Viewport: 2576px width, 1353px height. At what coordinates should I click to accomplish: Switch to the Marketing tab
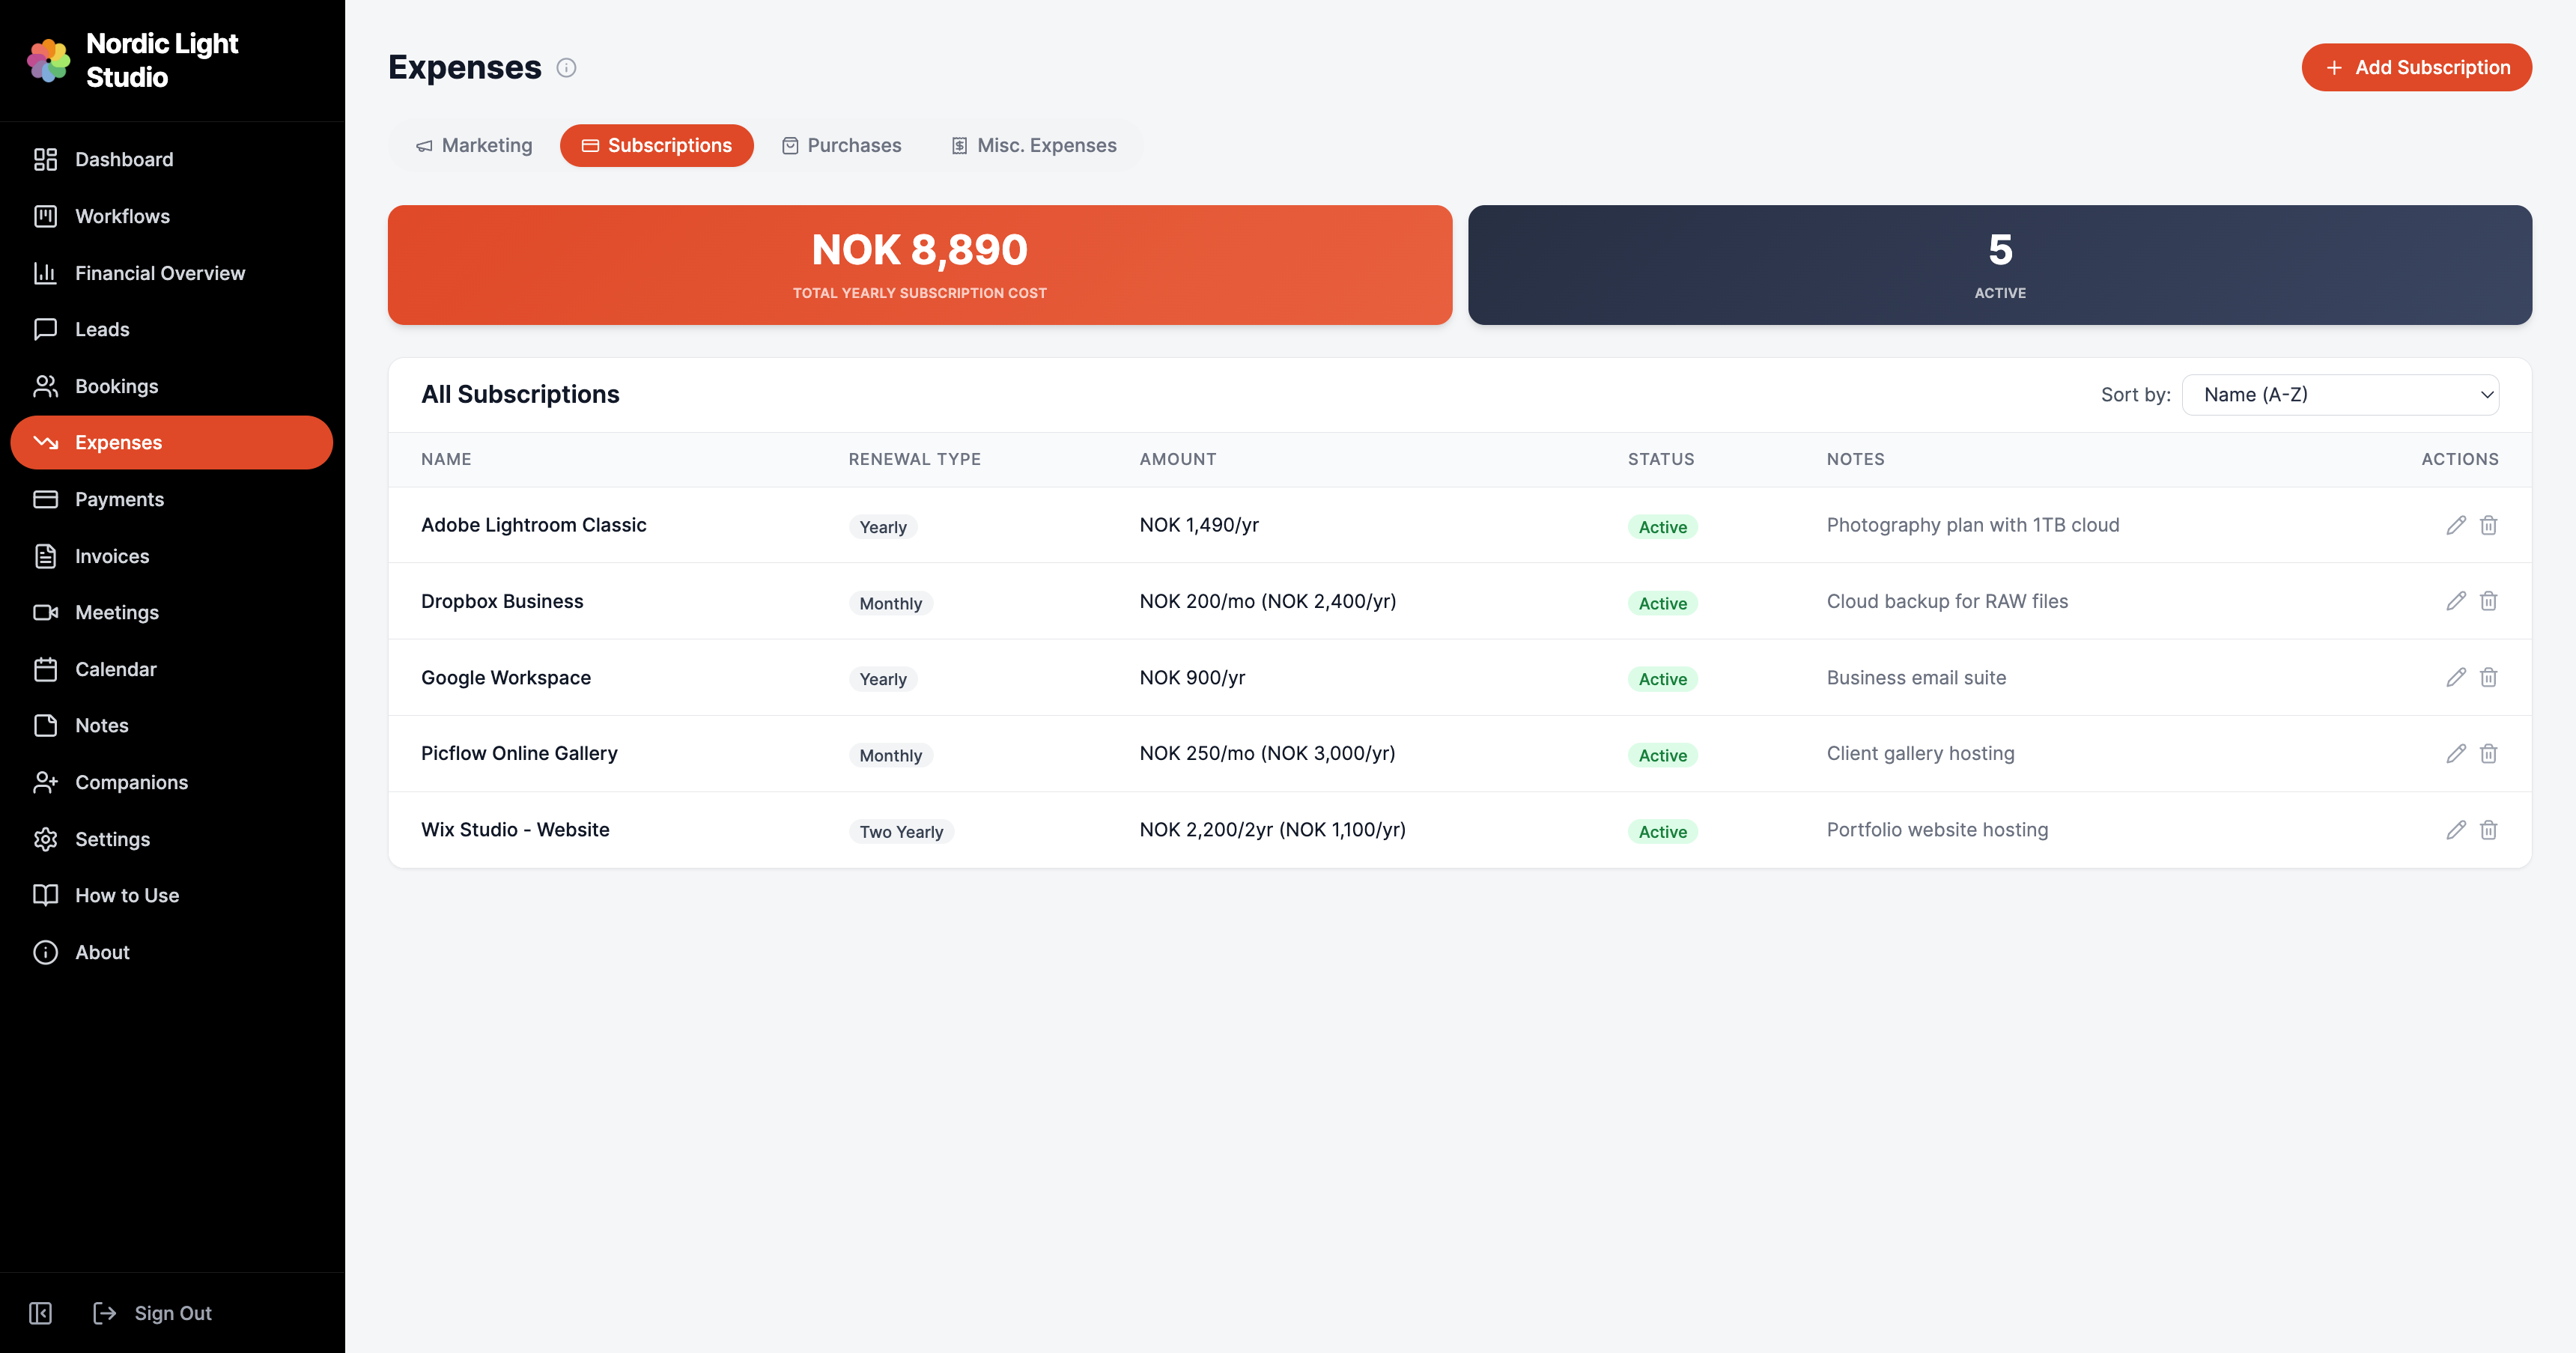[x=474, y=146]
